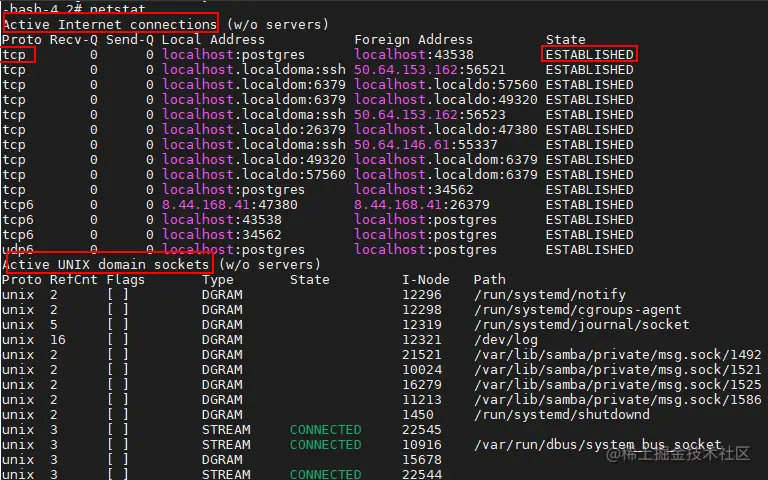This screenshot has width=768, height=480.
Task: Click DGRAM in the /dev/log row
Action: [x=222, y=340]
